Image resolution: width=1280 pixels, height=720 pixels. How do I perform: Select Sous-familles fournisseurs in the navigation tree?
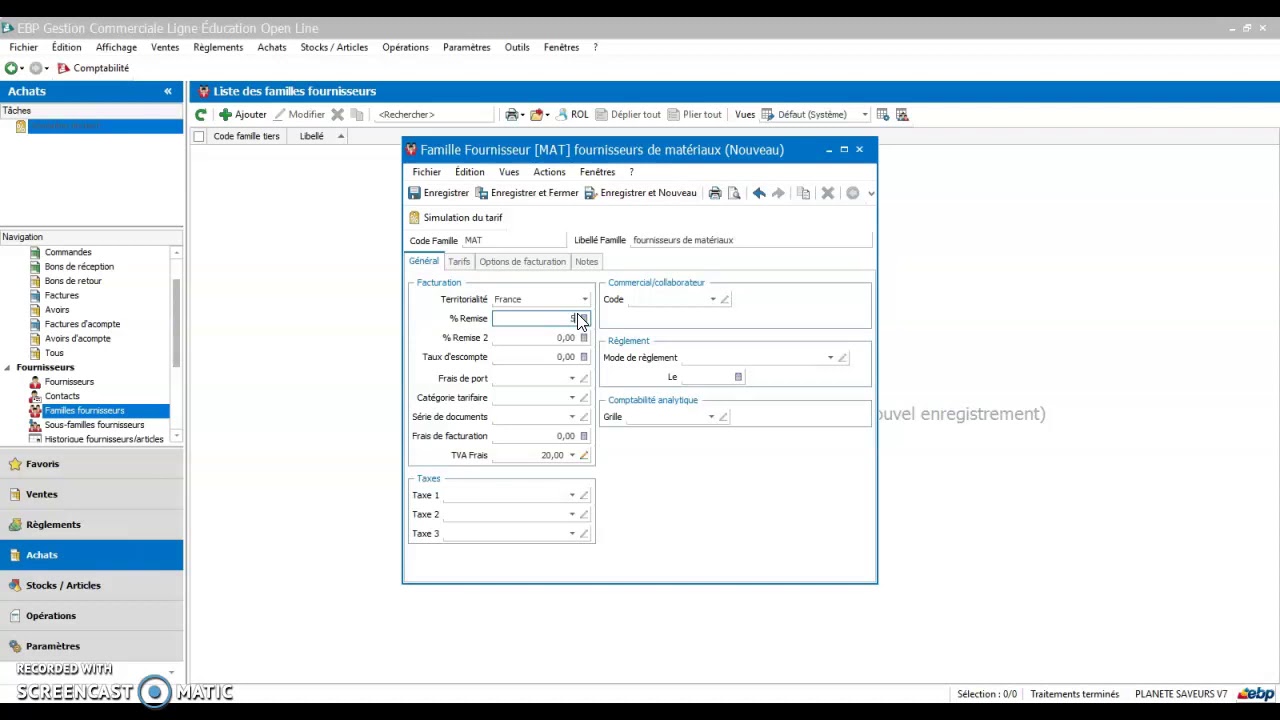pos(94,425)
